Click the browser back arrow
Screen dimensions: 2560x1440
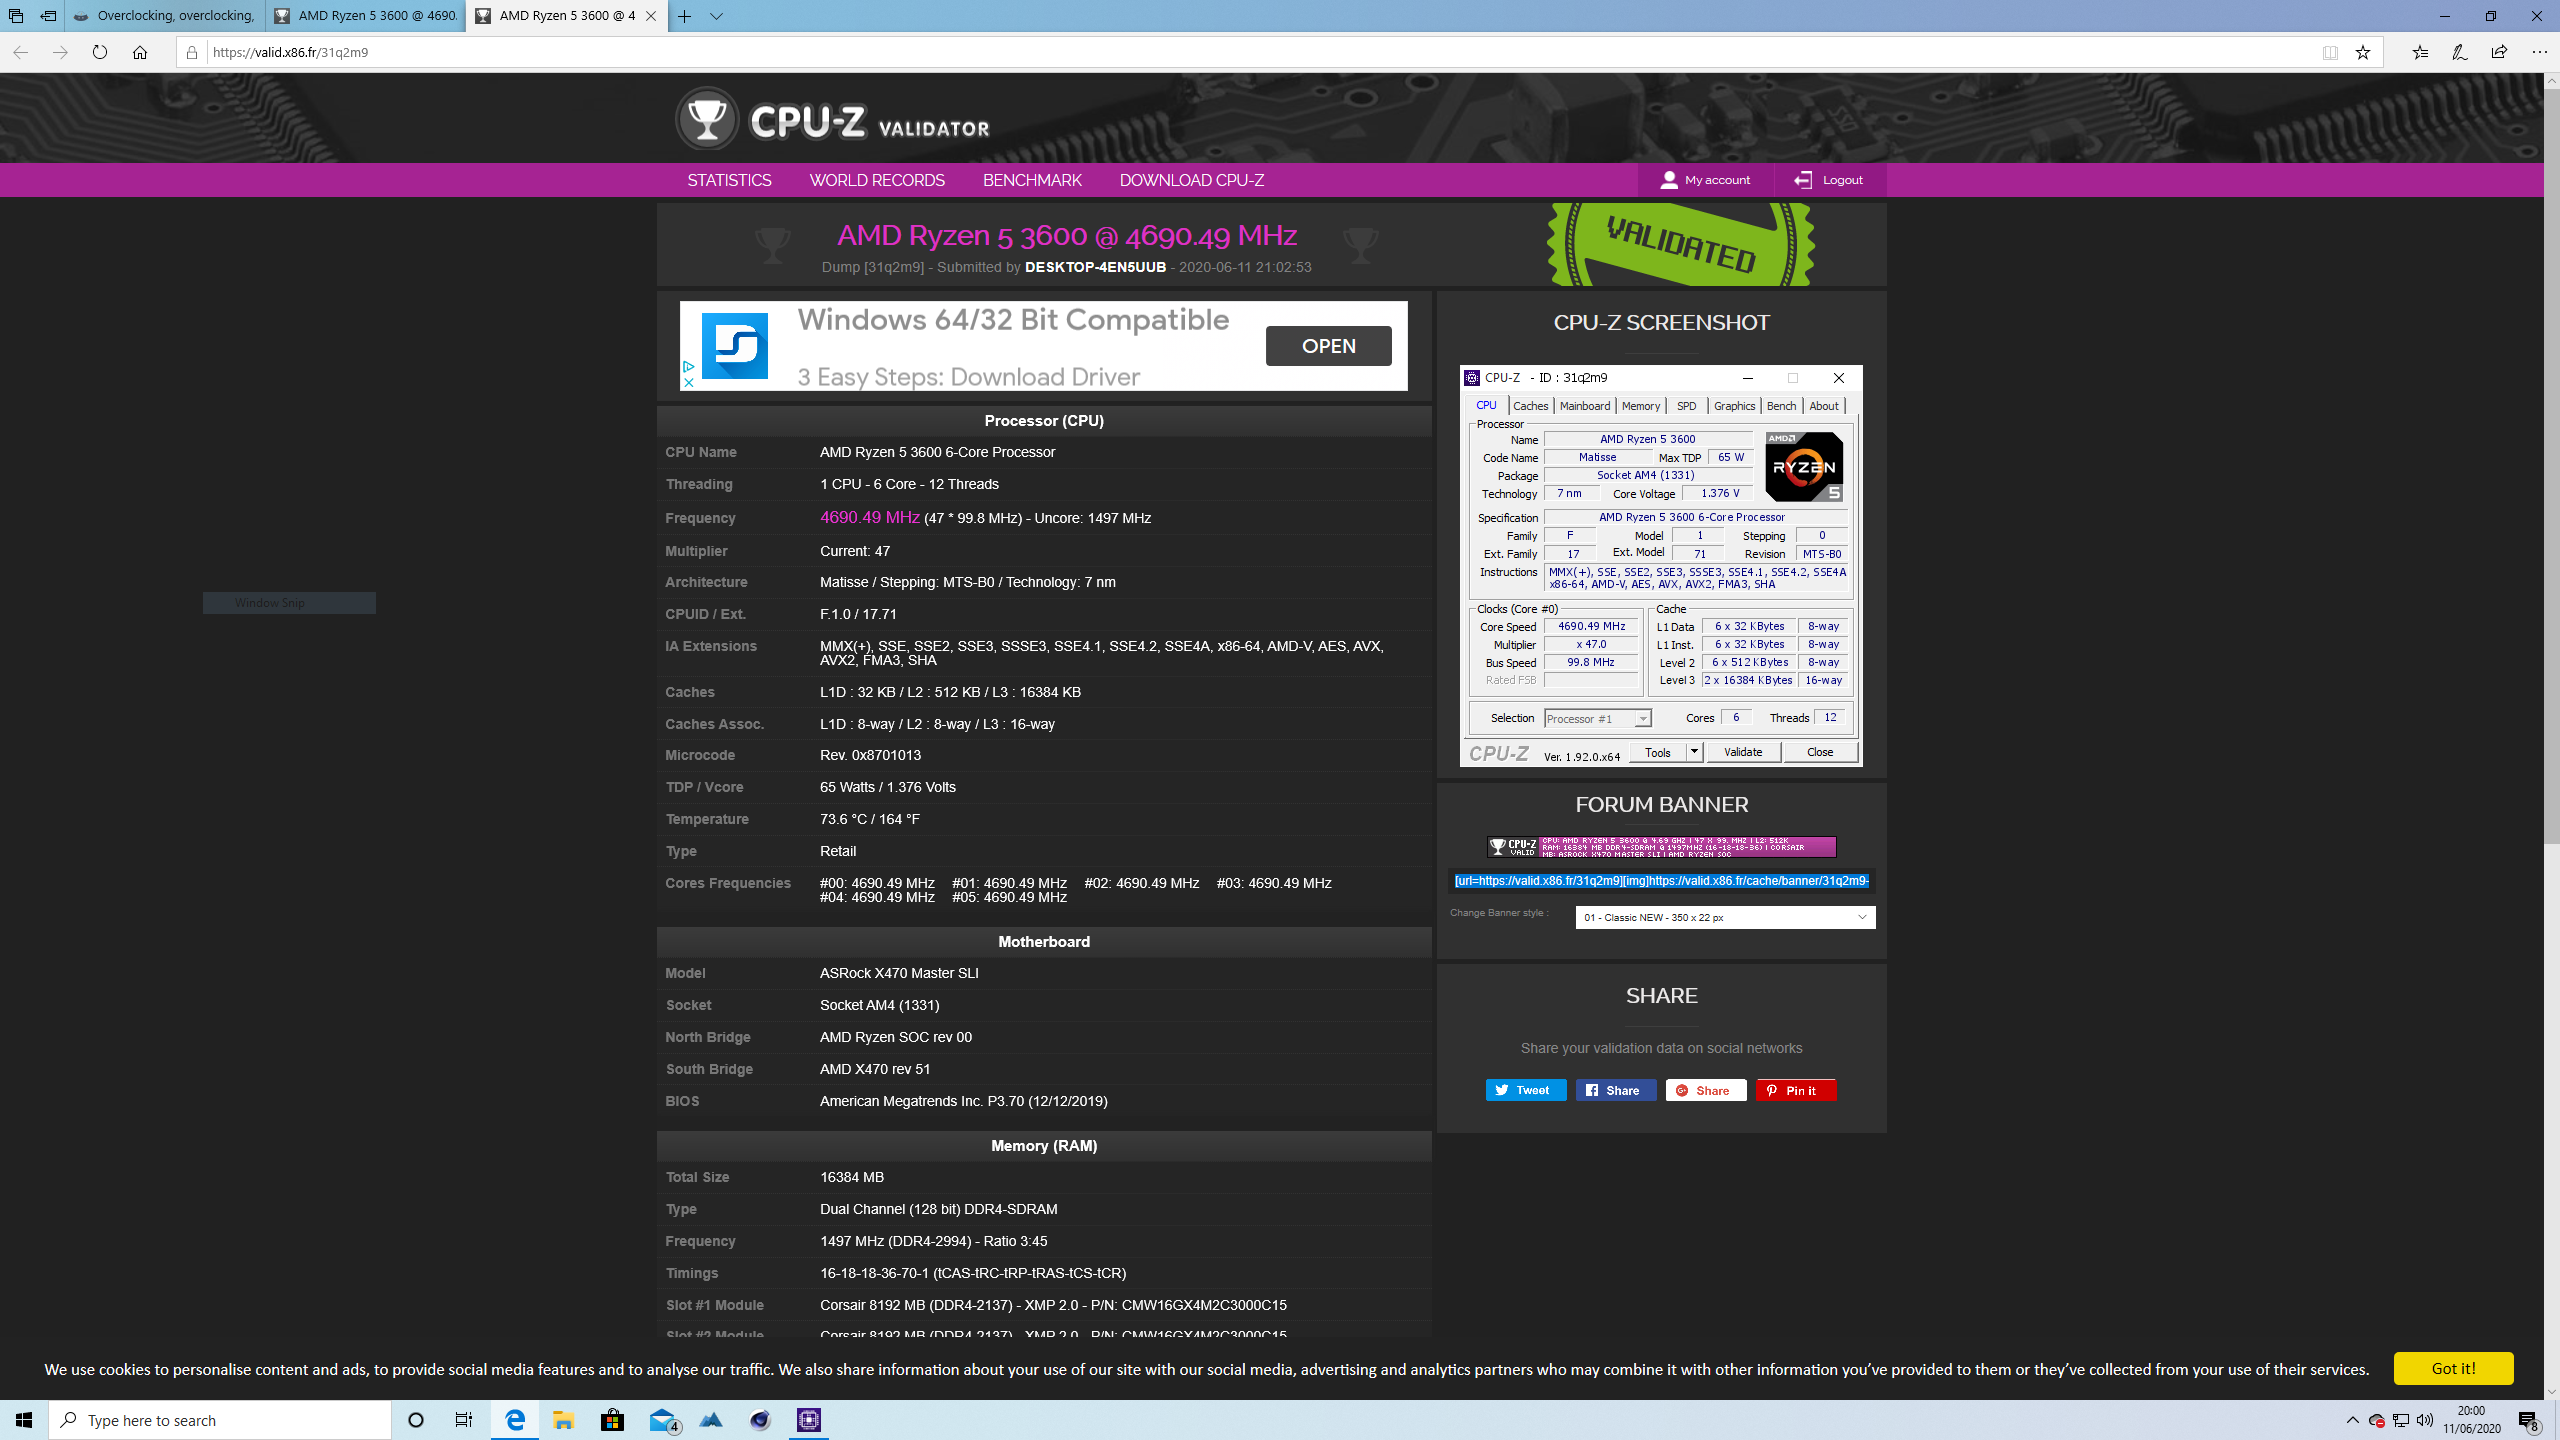[x=20, y=52]
